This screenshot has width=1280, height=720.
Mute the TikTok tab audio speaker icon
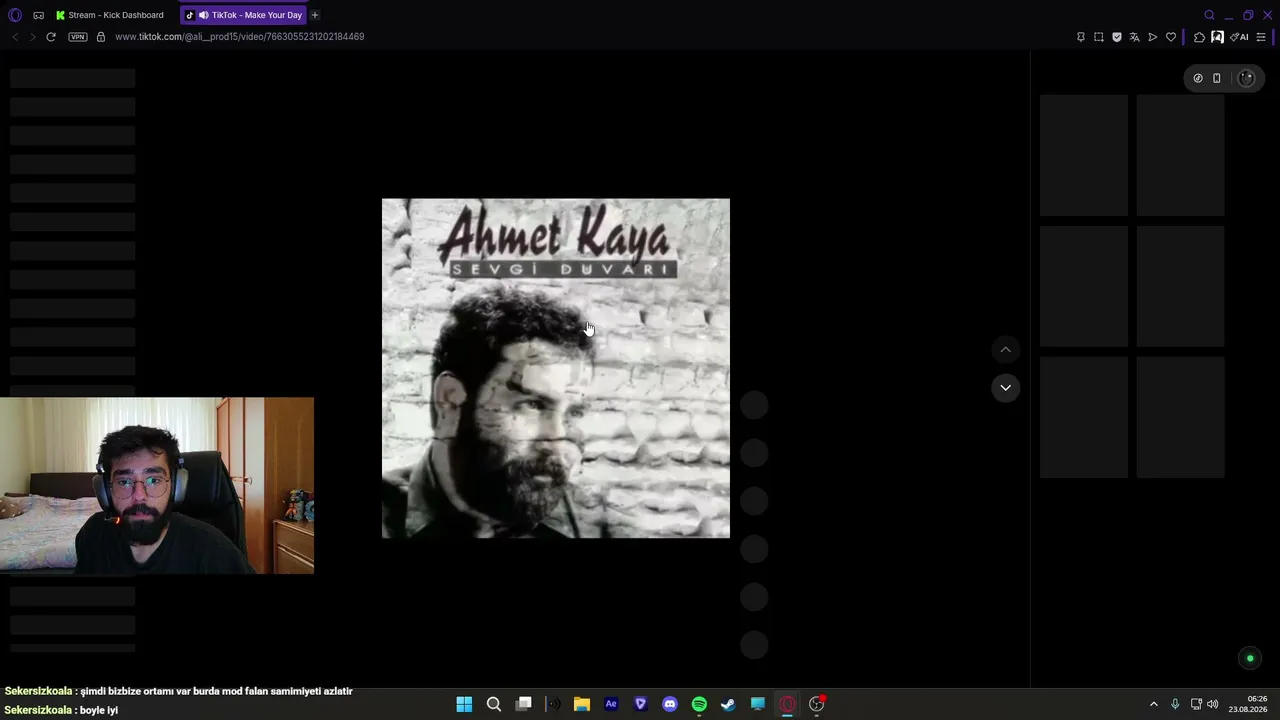(203, 15)
